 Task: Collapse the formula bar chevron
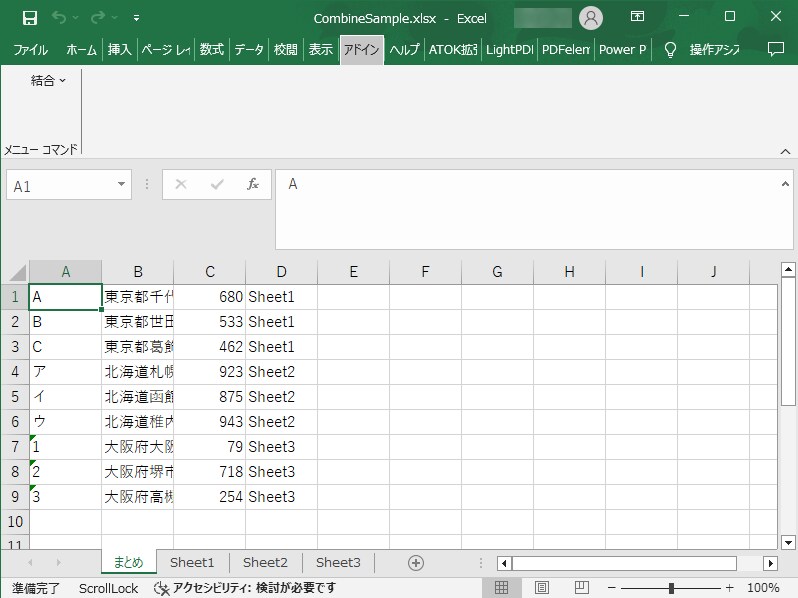pos(785,184)
